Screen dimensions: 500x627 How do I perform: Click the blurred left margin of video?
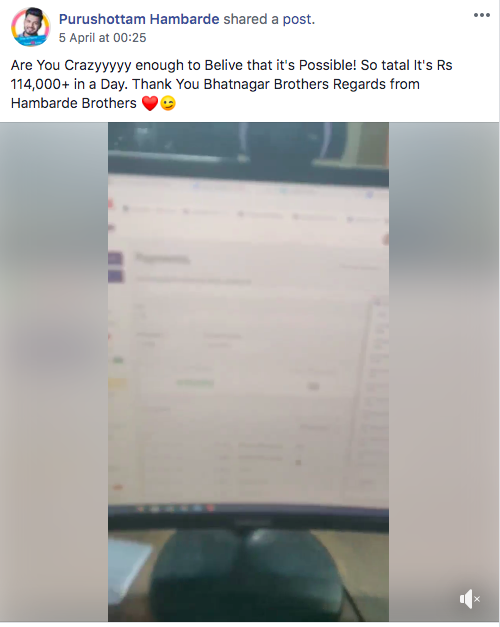click(54, 372)
